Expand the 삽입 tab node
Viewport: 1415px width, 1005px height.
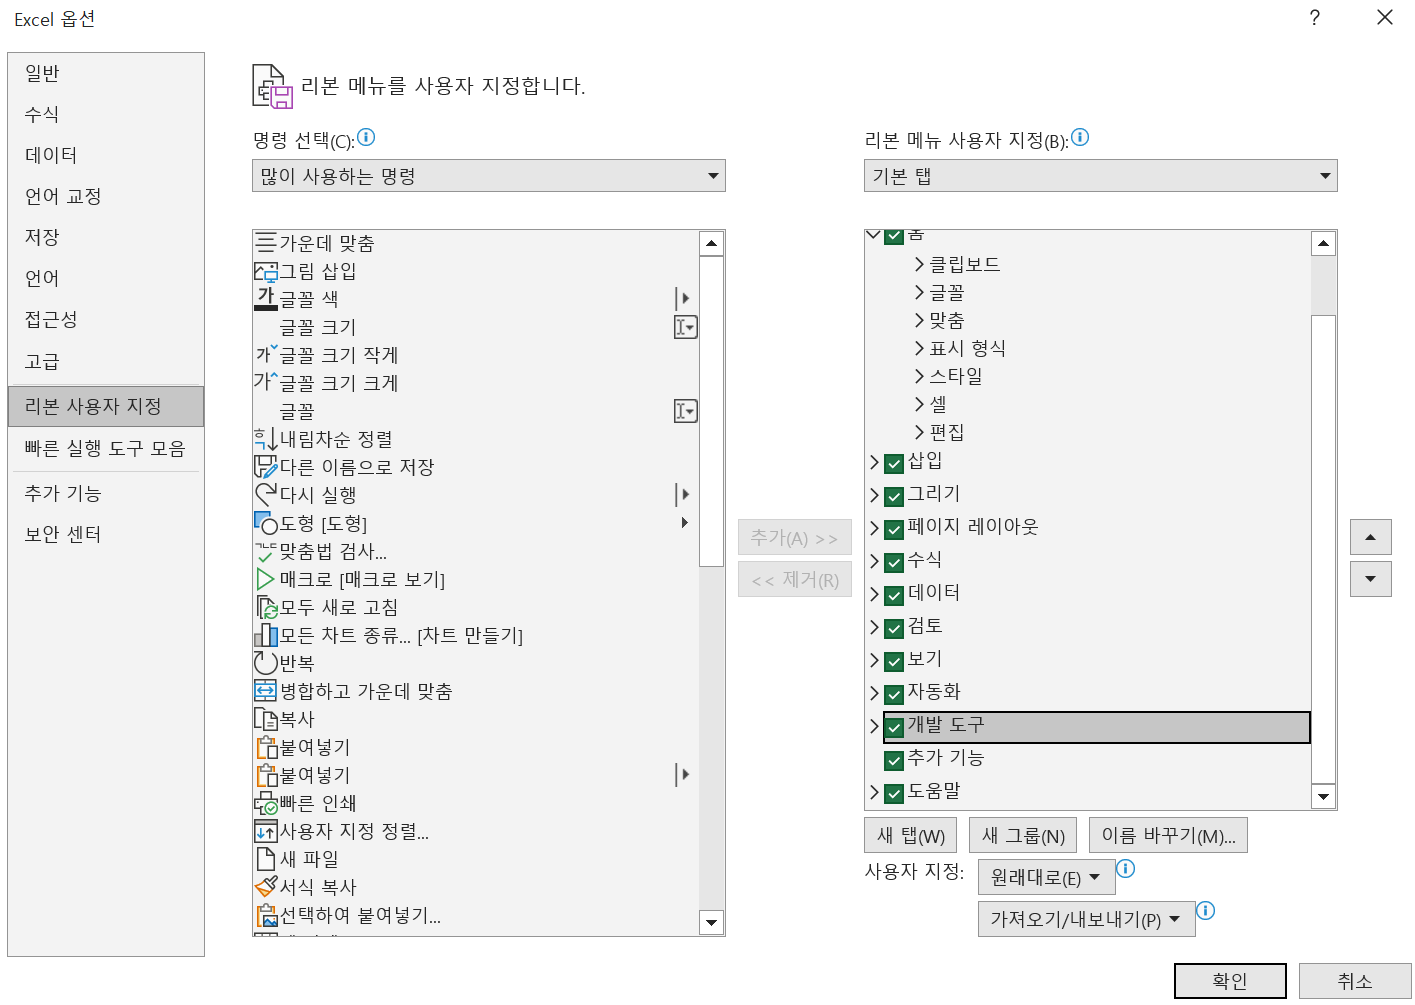(x=874, y=462)
